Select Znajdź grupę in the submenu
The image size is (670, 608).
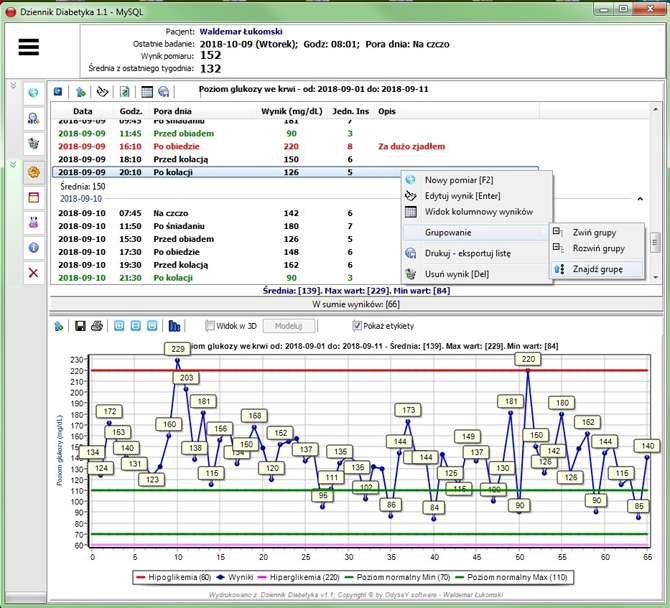597,269
